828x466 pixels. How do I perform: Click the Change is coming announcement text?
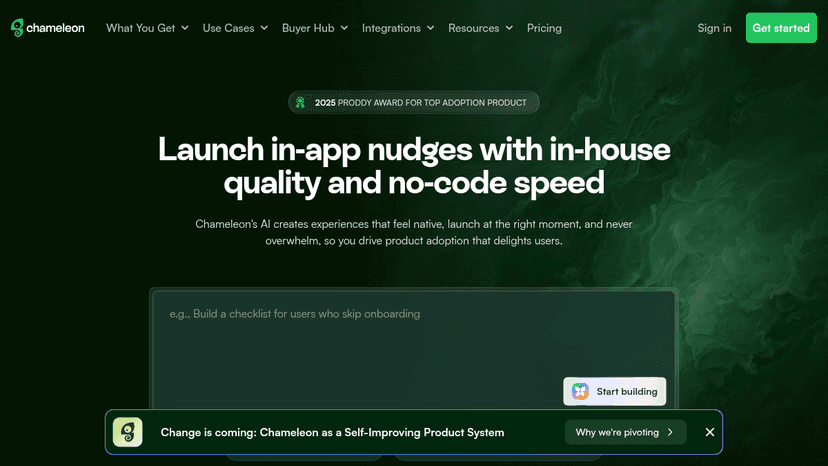pos(332,432)
